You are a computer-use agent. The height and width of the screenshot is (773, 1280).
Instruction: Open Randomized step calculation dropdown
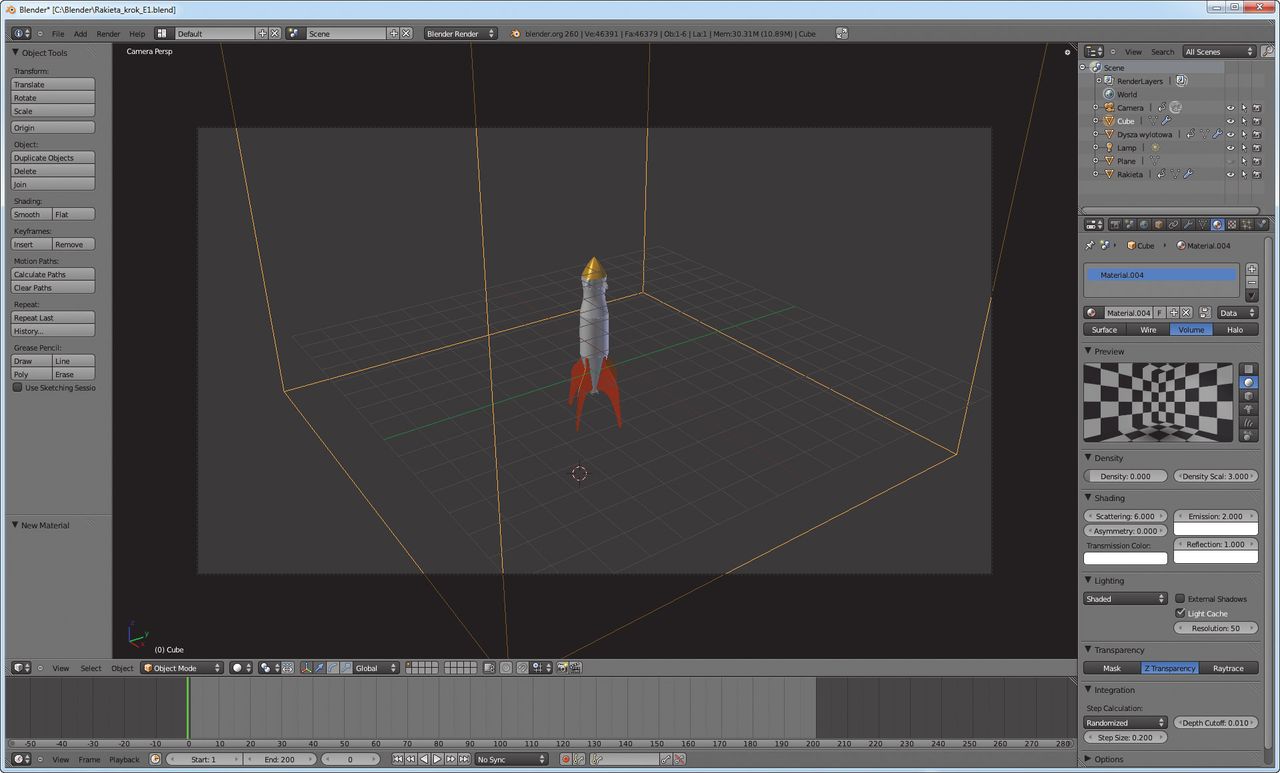[x=1125, y=722]
